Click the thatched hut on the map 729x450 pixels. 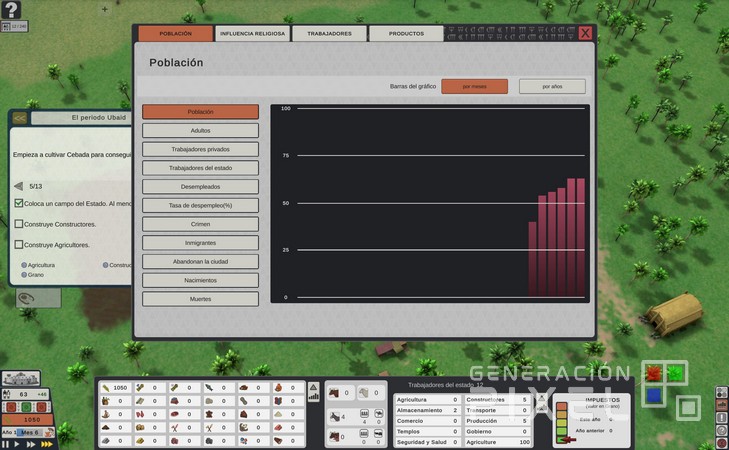click(674, 314)
